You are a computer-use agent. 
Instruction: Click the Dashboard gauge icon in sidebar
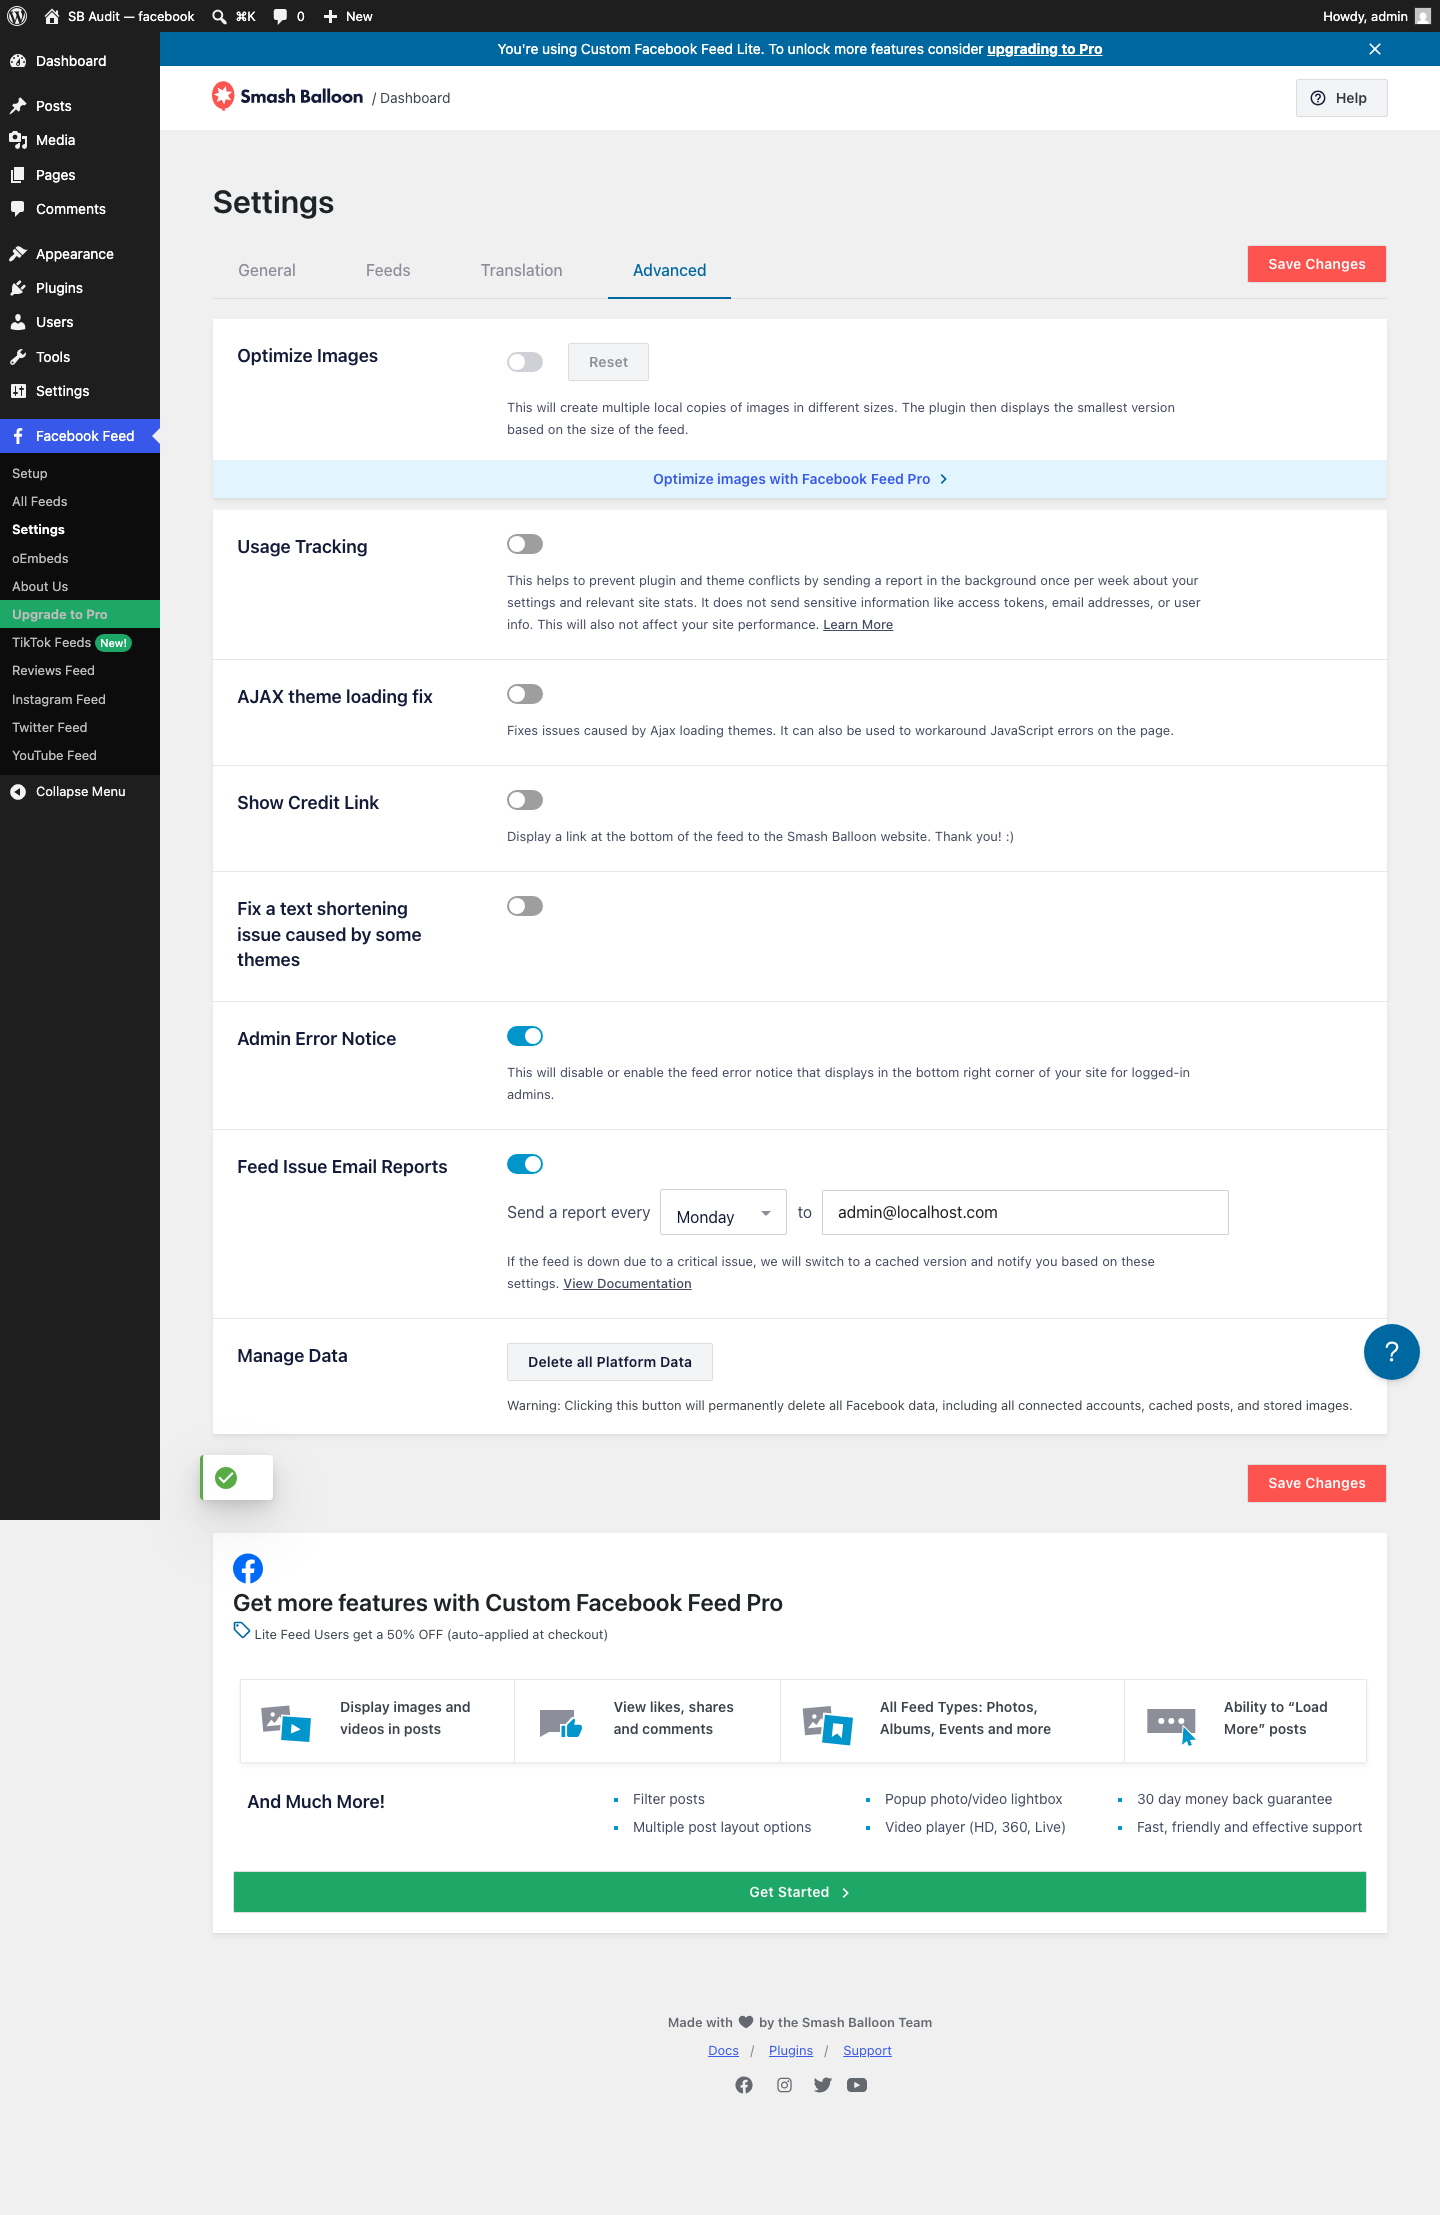[18, 61]
